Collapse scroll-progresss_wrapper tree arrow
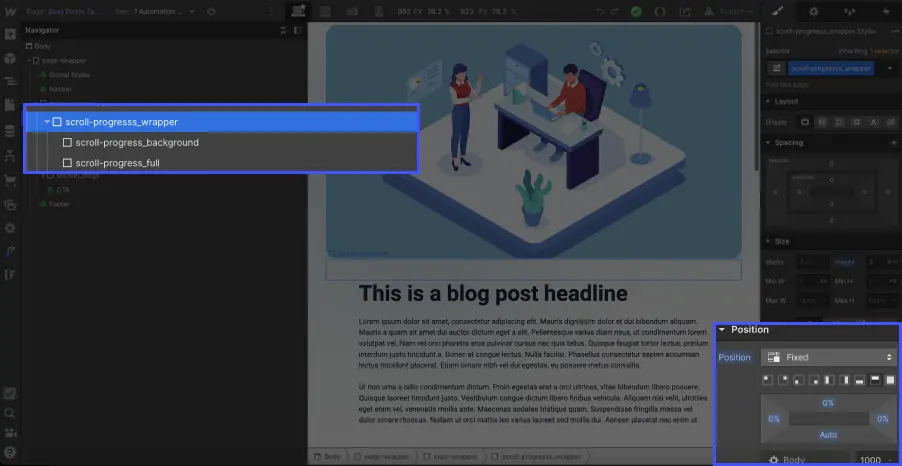The height and width of the screenshot is (466, 902). [x=47, y=122]
